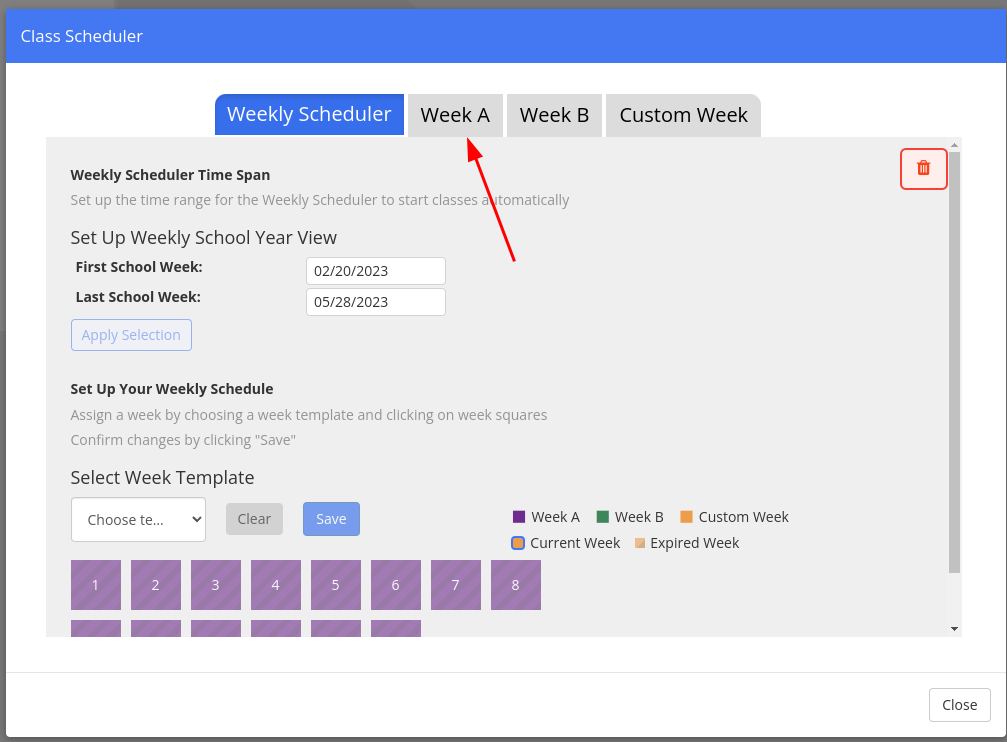Click the vertical scrollbar thumb
The height and width of the screenshot is (742, 1007).
954,362
